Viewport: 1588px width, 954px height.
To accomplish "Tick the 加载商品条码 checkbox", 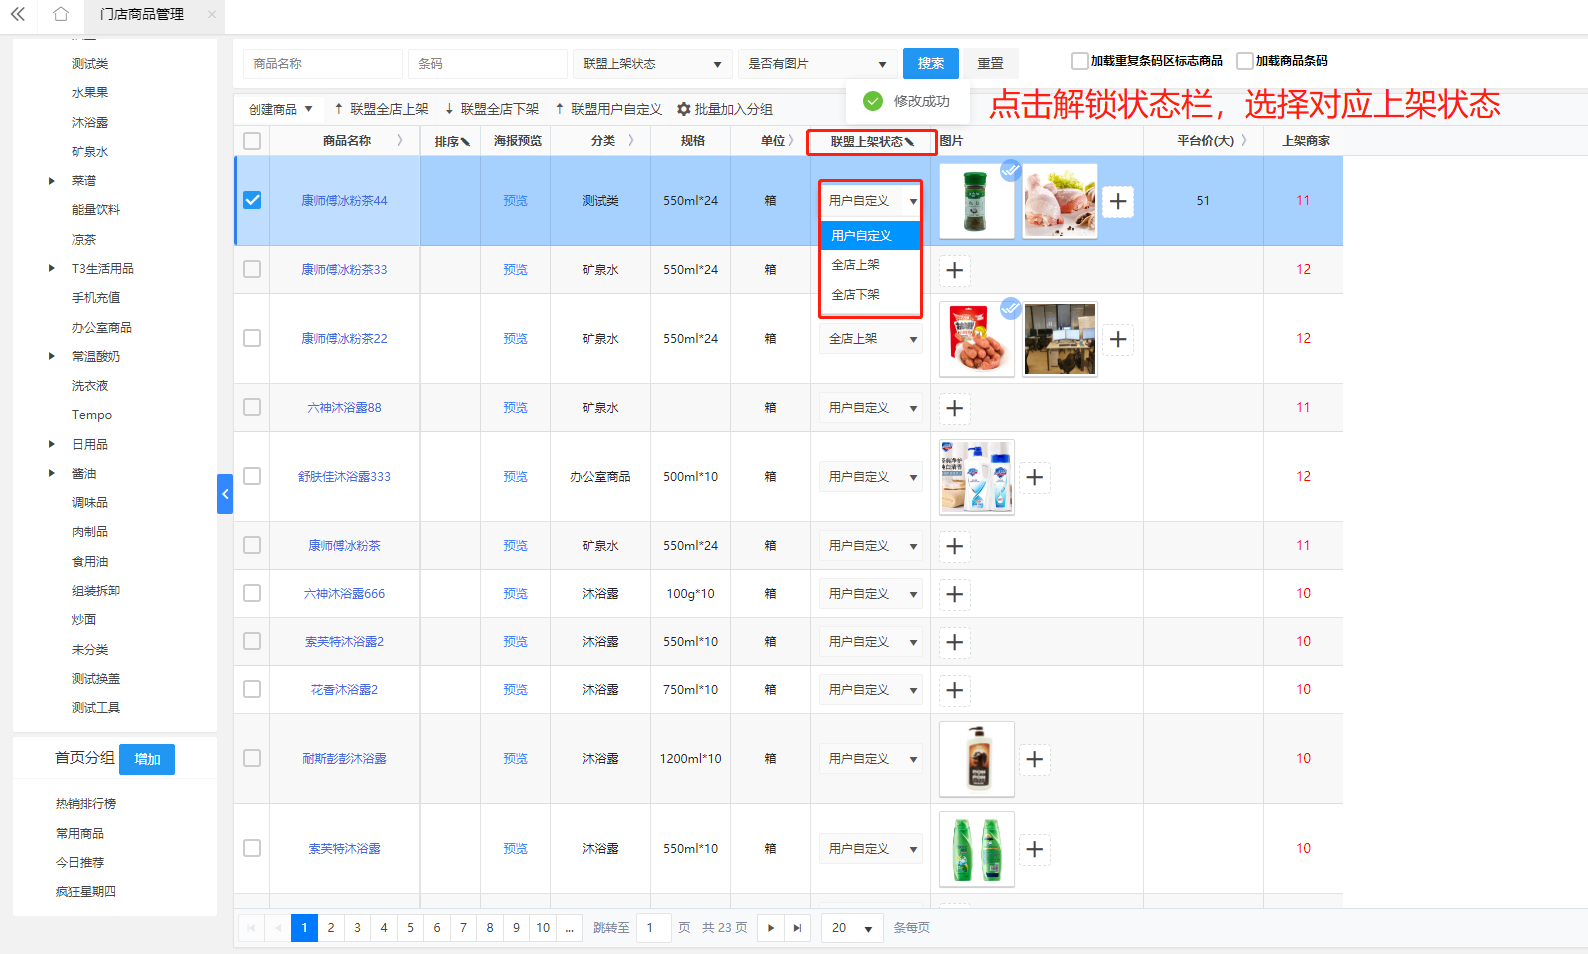I will coord(1245,61).
